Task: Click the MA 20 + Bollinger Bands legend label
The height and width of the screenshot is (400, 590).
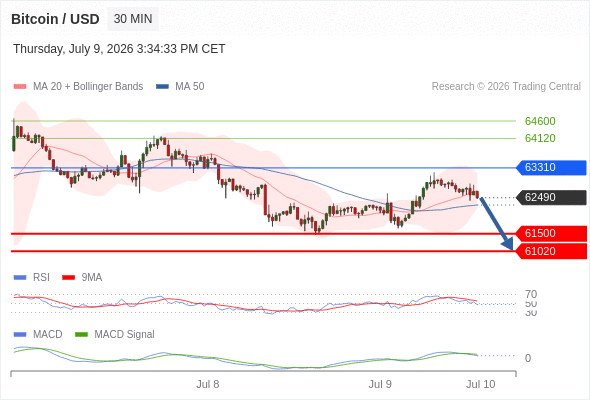Action: click(88, 87)
